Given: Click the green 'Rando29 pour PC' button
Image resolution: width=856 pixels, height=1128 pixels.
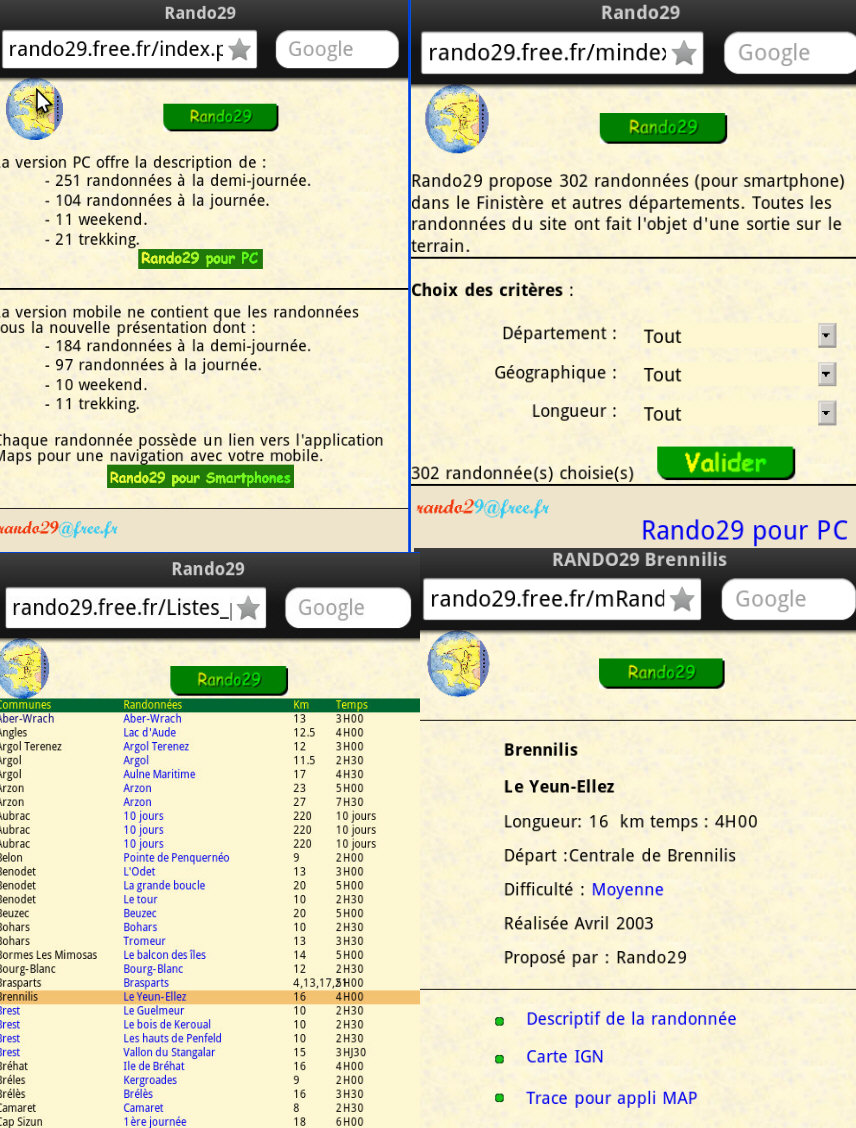Looking at the screenshot, I should (x=200, y=259).
